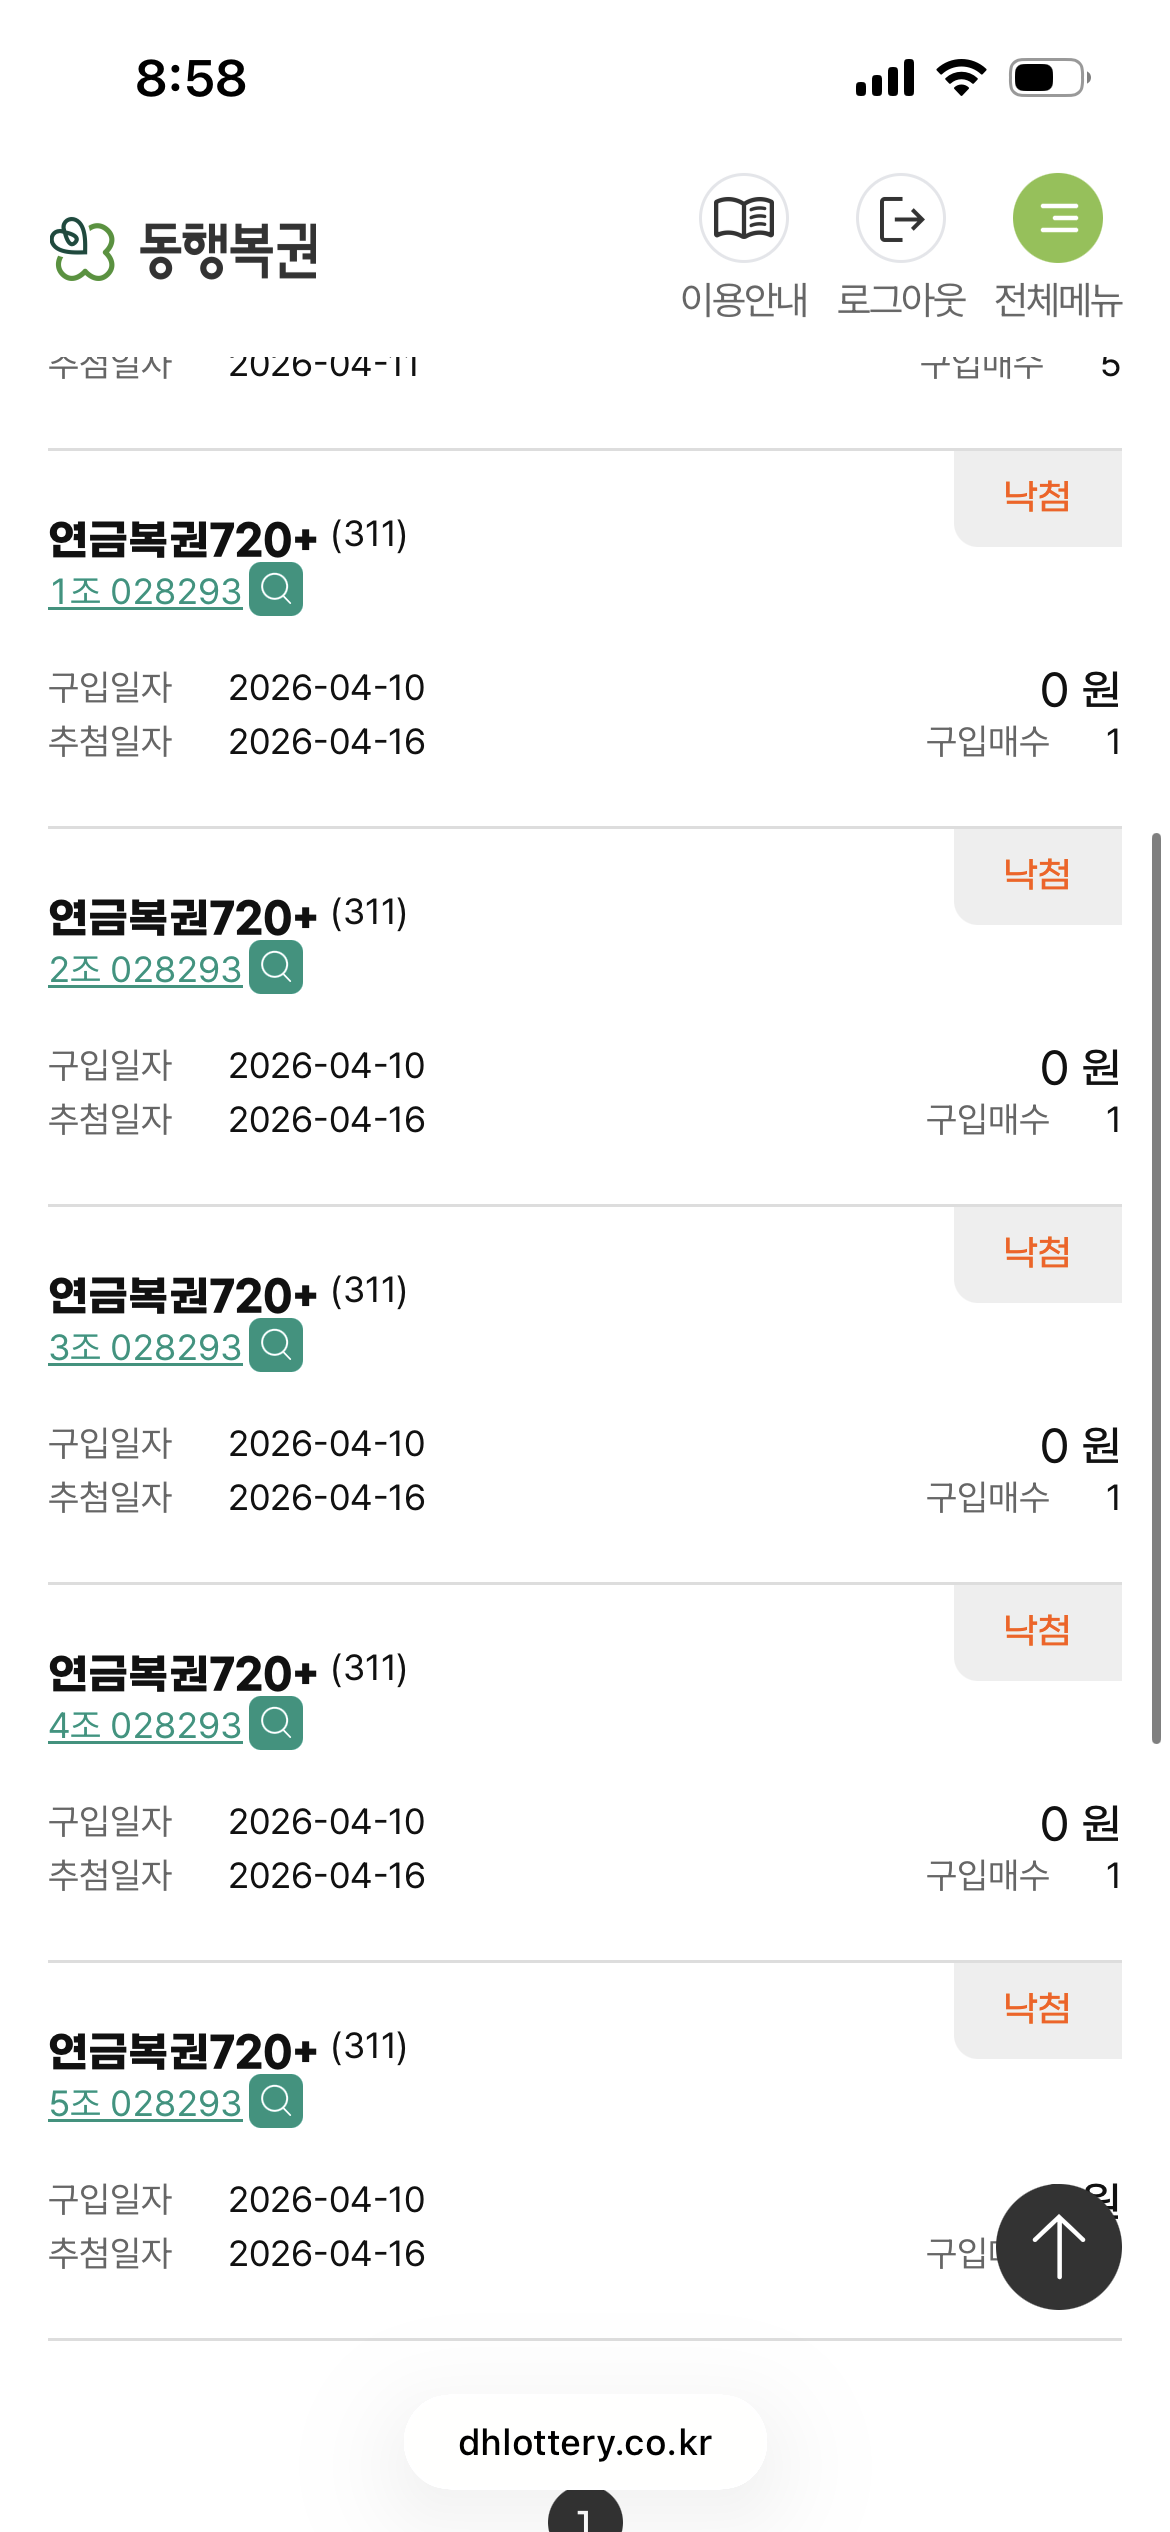Open ticket number link 5조 028293
1170x2532 pixels.
click(x=146, y=2104)
